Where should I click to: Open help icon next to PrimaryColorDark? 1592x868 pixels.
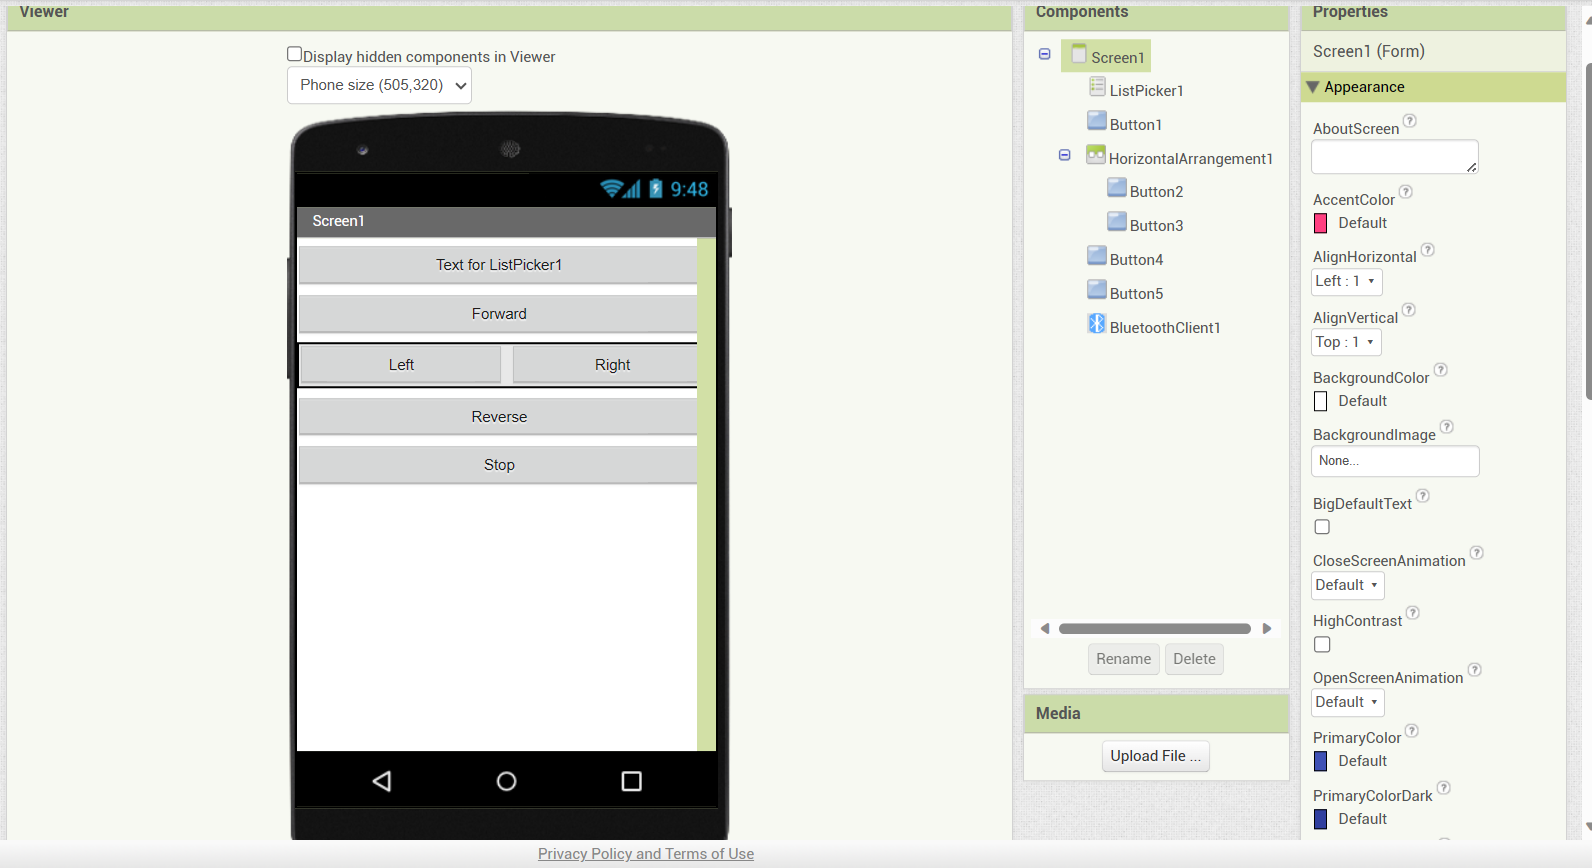coord(1444,788)
